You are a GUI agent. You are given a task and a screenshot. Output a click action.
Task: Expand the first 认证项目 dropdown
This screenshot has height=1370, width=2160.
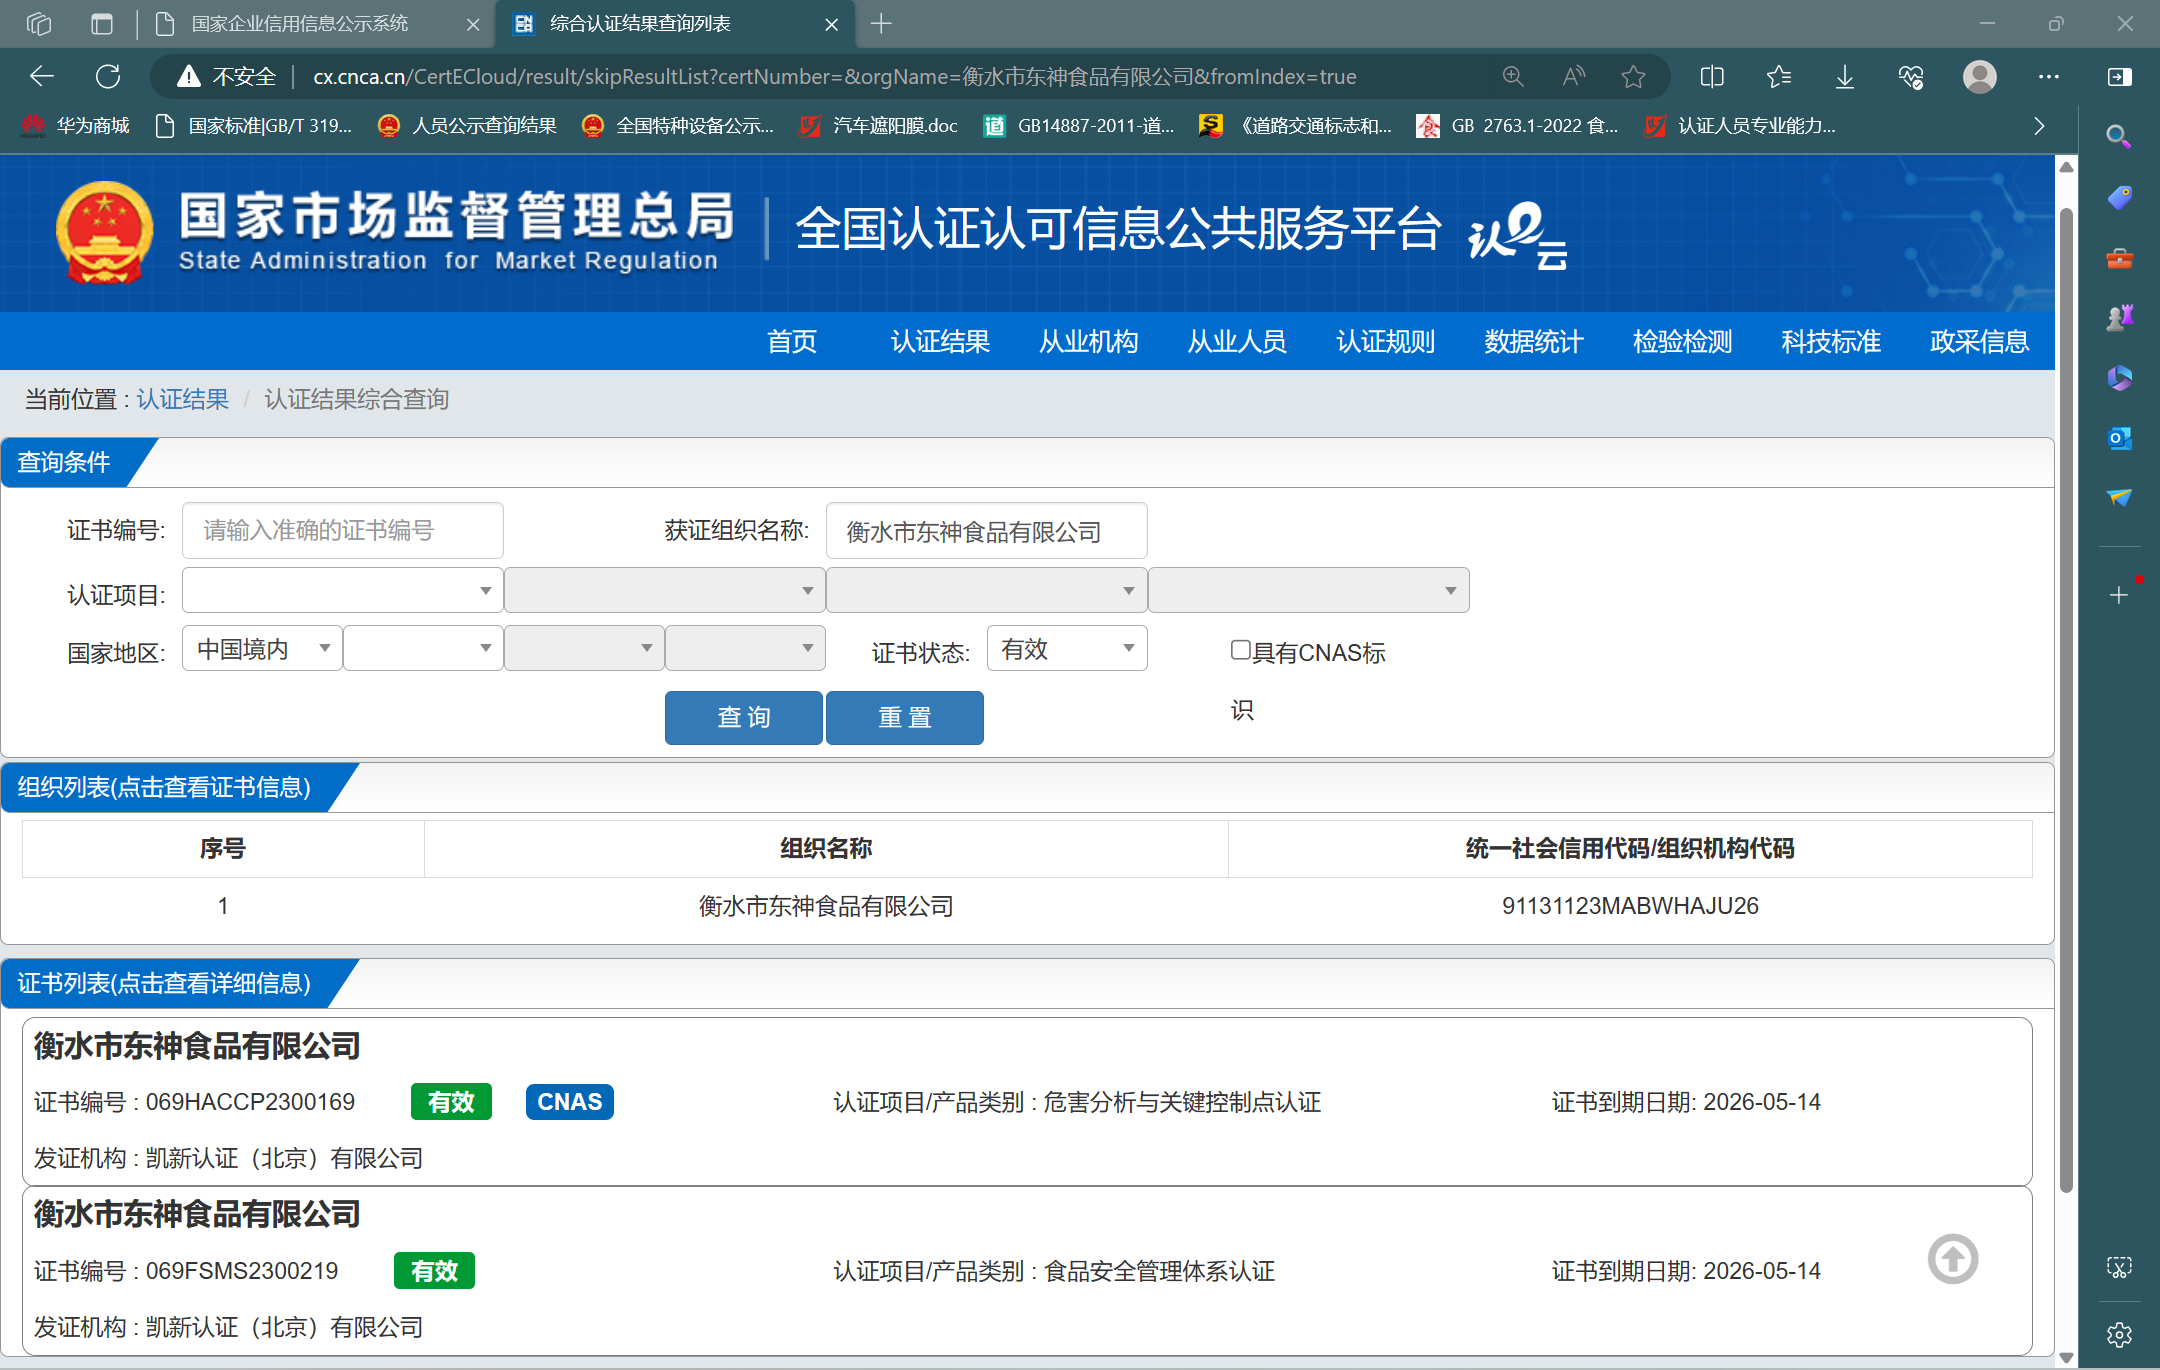click(x=342, y=590)
